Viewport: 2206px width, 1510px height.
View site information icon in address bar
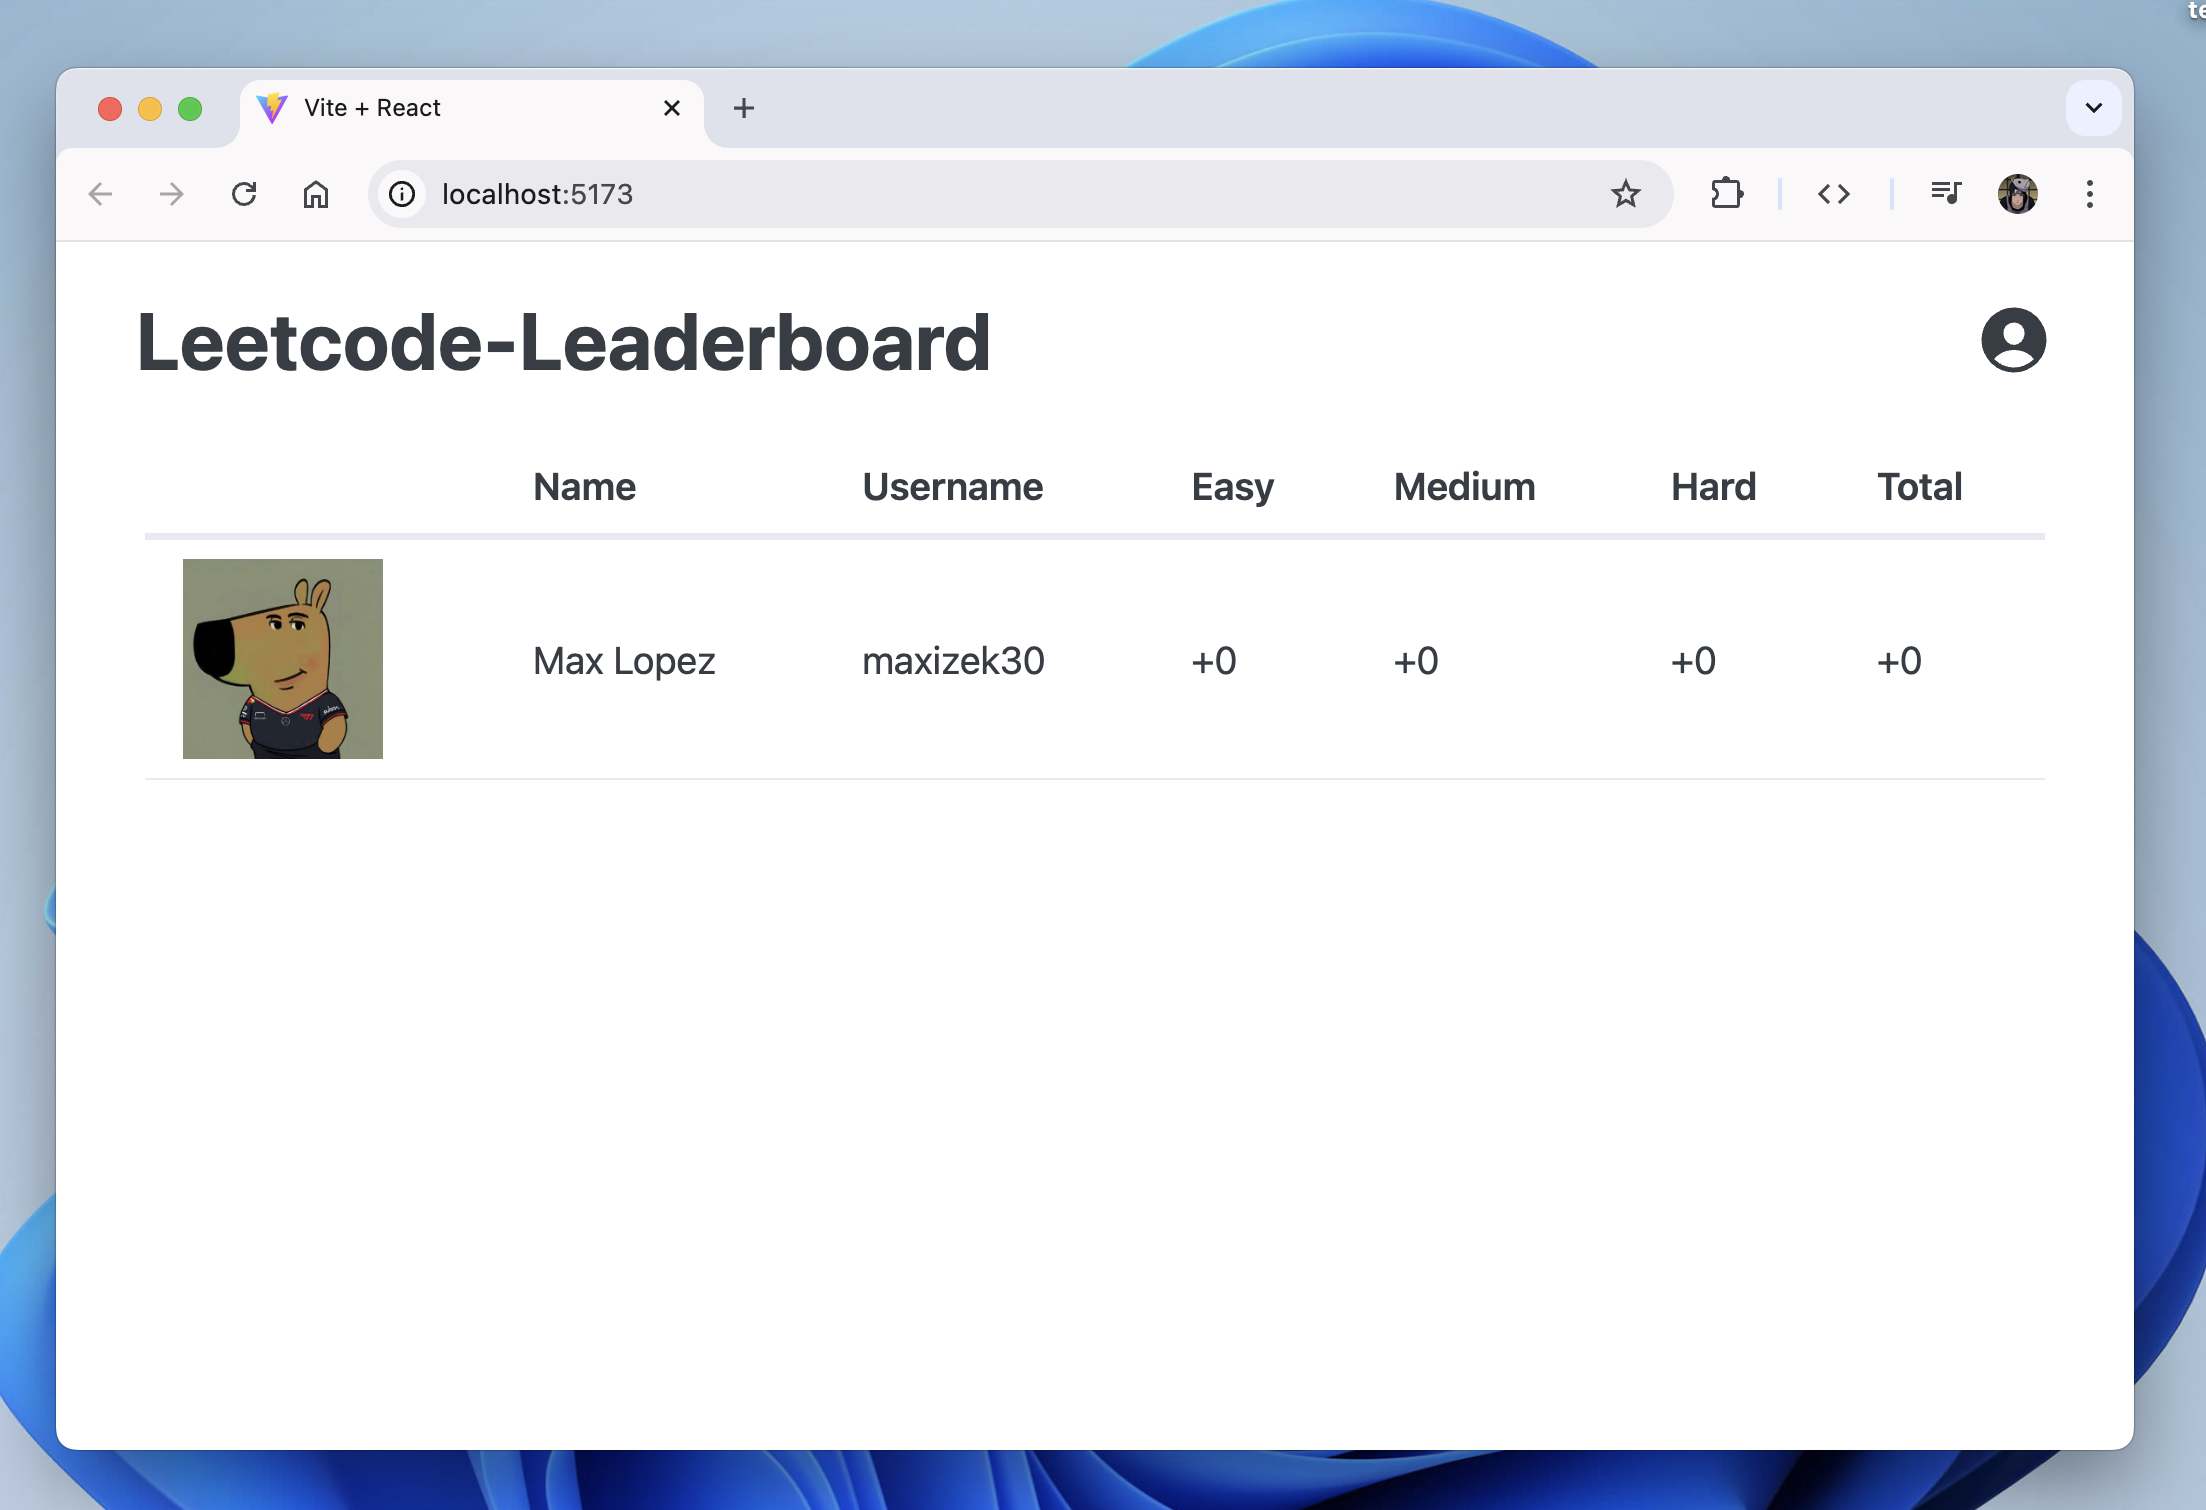coord(402,194)
